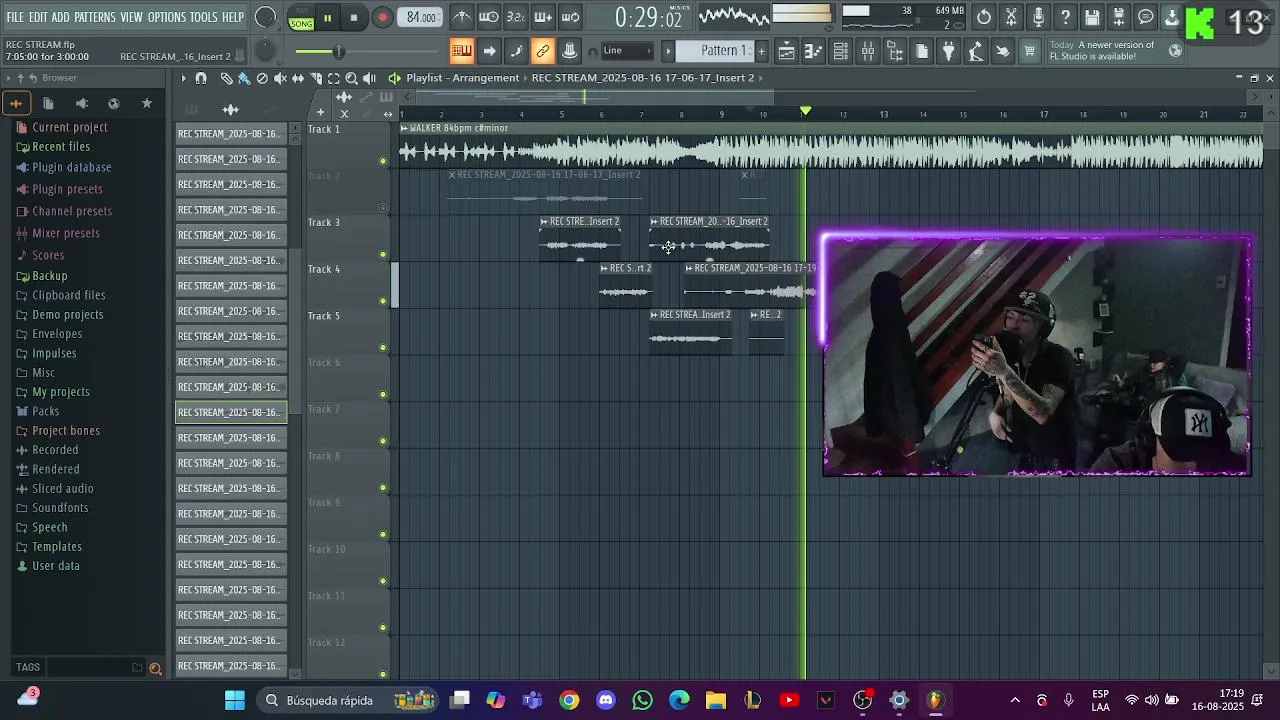Add new pattern with plus button
The height and width of the screenshot is (720, 1280).
[x=761, y=51]
